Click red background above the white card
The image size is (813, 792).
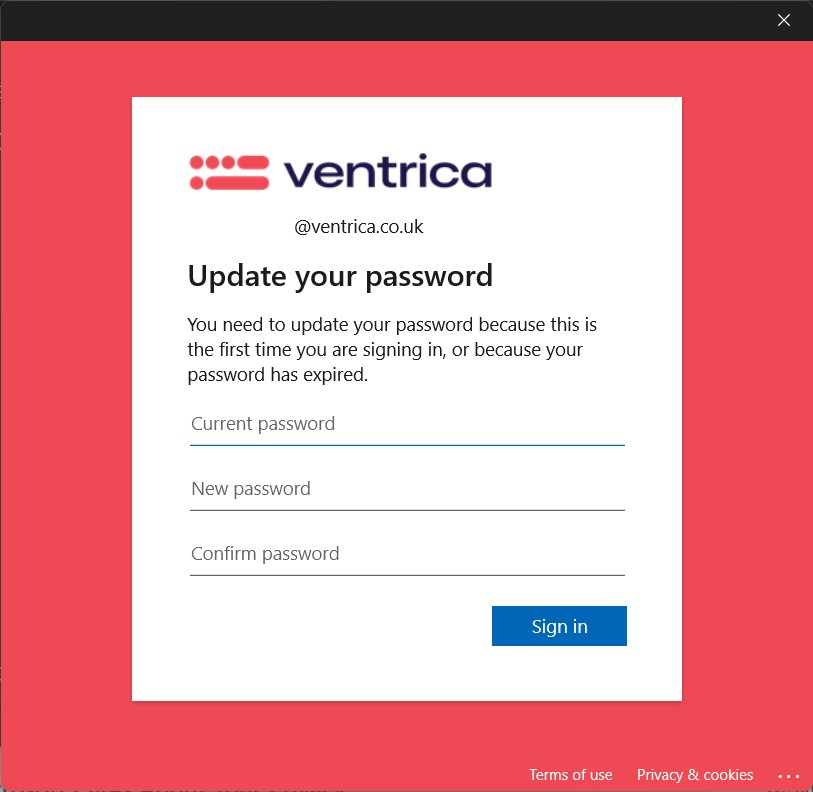tap(406, 68)
